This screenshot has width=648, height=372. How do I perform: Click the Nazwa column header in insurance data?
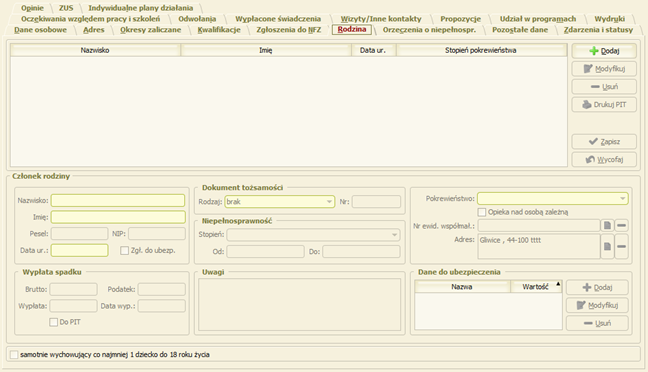click(462, 287)
